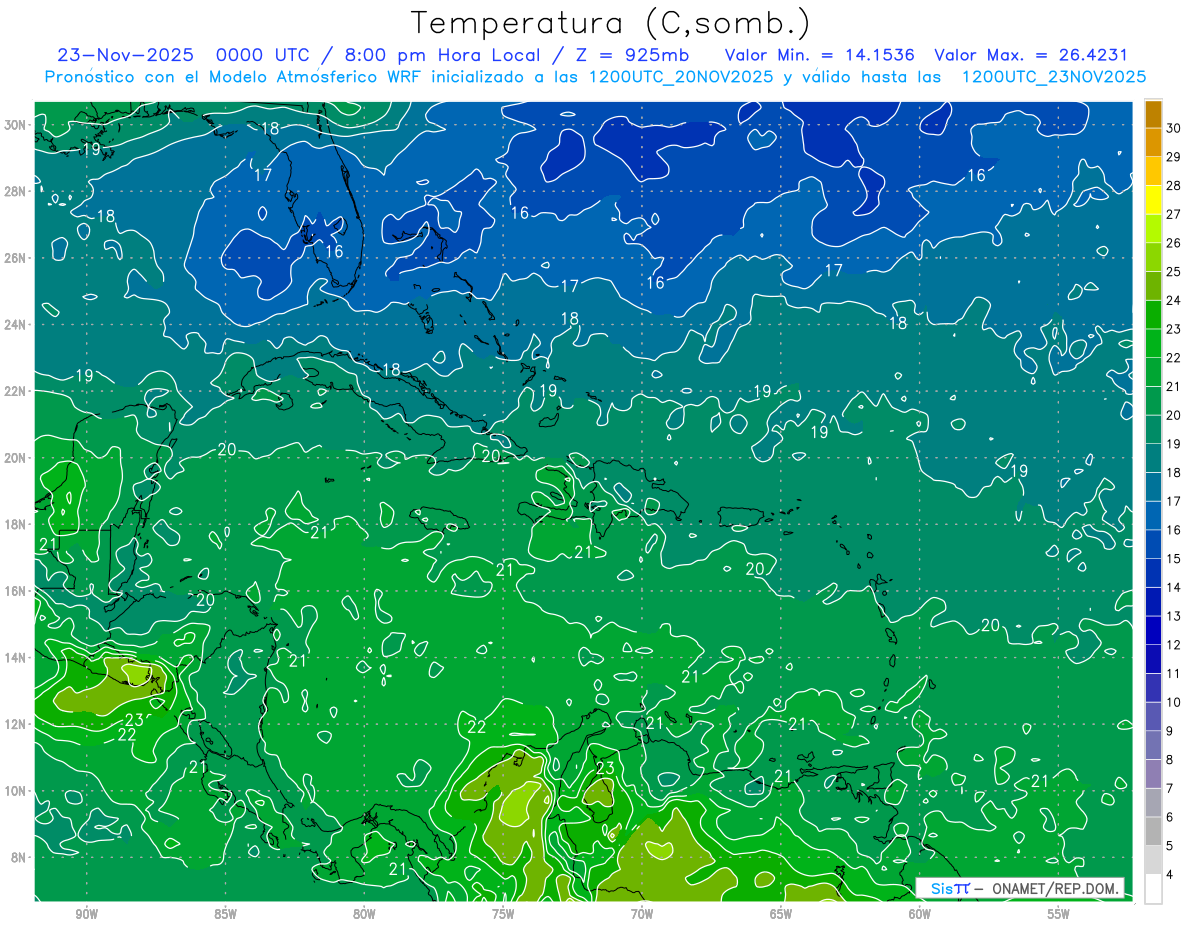Screen dimensions: 1200x927
Task: Click the 'Valor Max. = 26.4231' value
Action: coord(1031,56)
